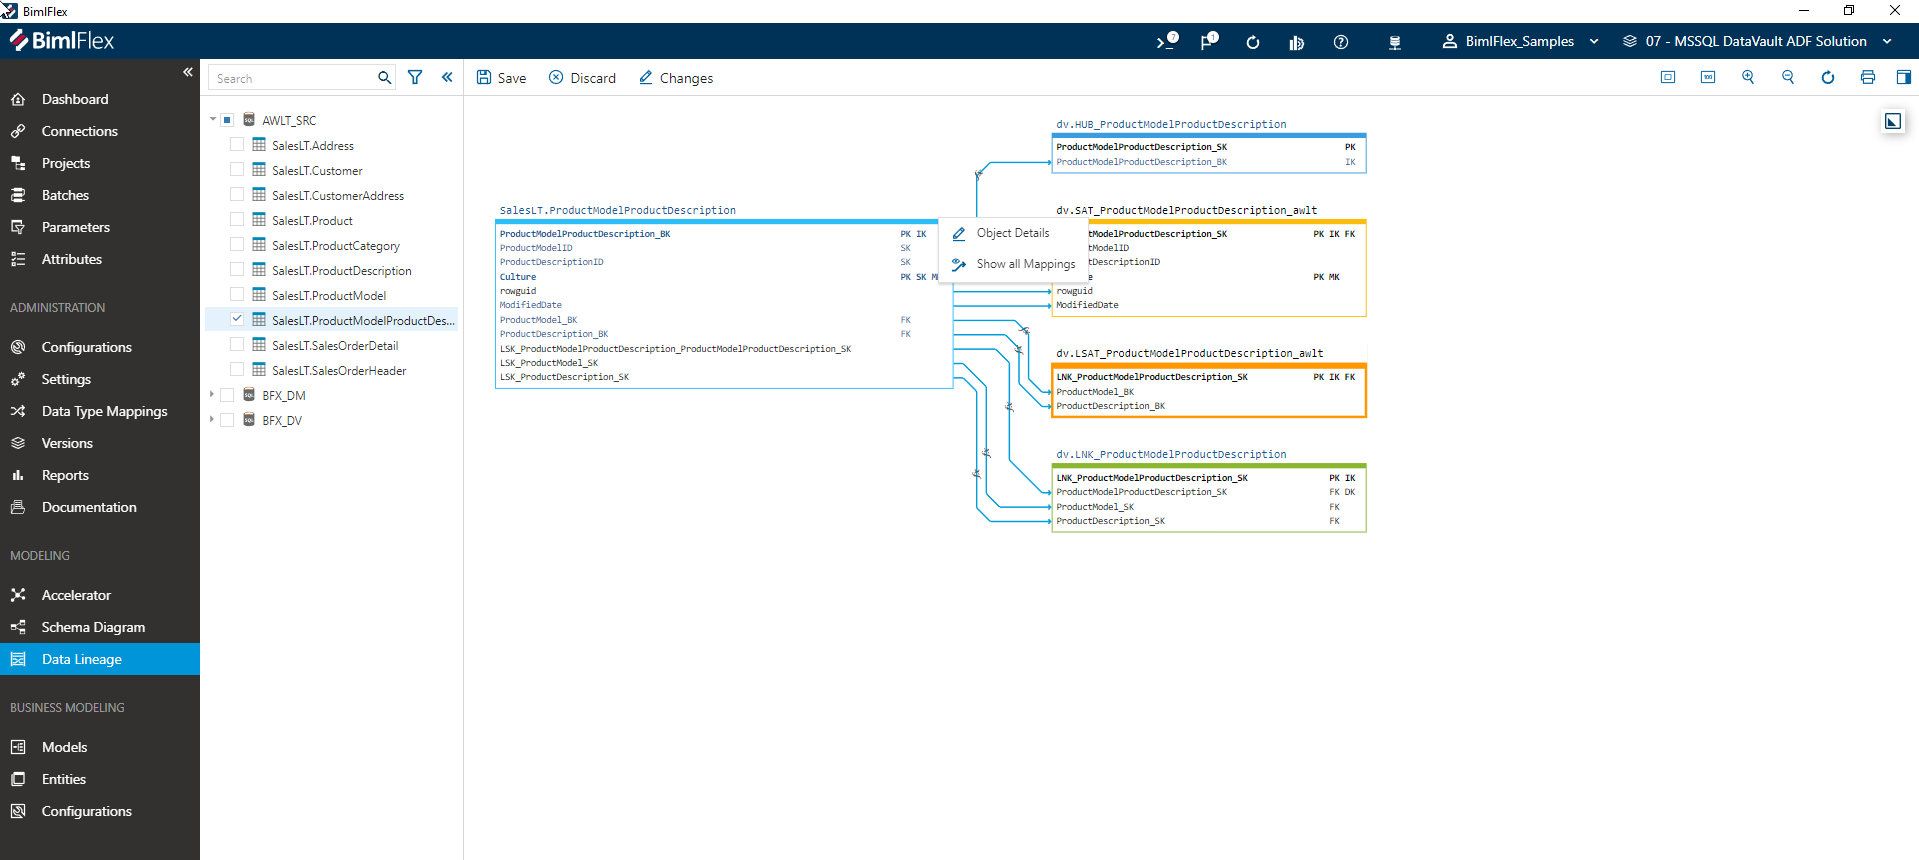Click the Attributes sidebar icon
The image size is (1919, 860).
point(18,259)
